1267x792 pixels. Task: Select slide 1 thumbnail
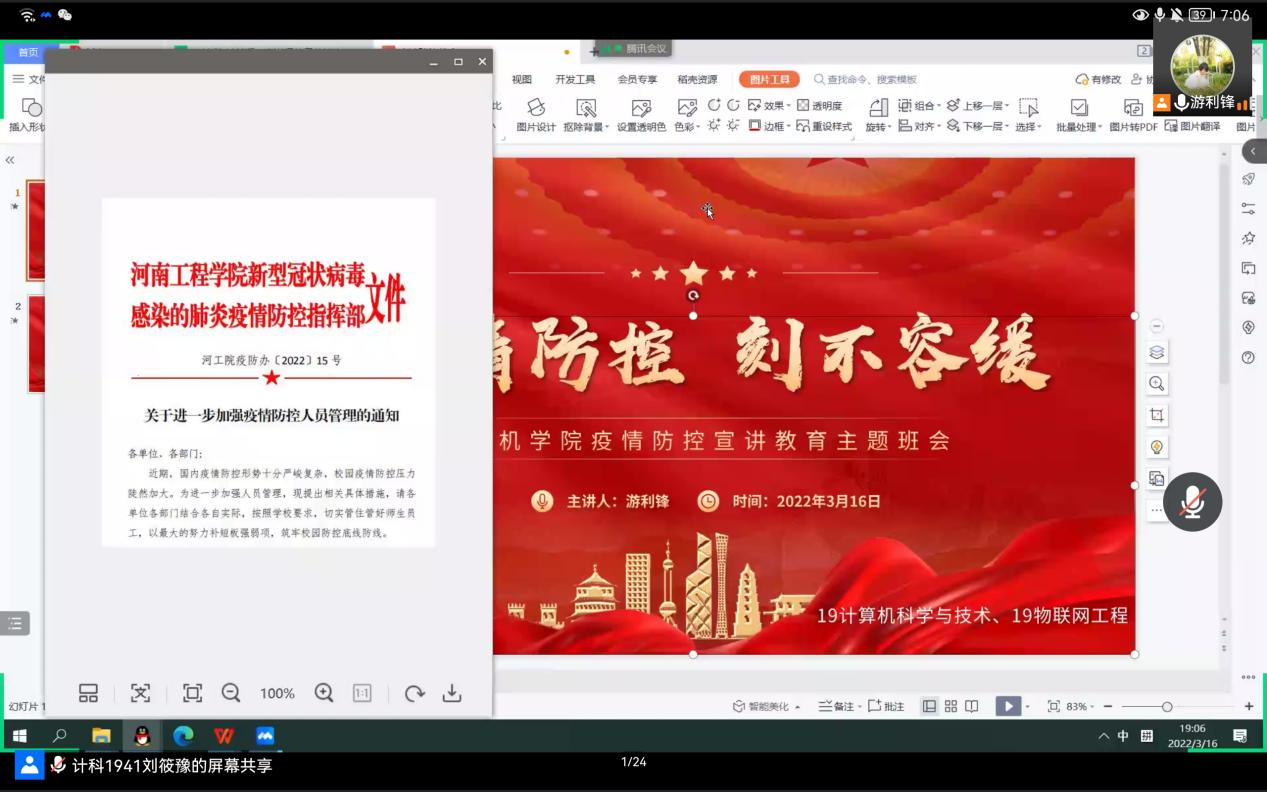36,231
